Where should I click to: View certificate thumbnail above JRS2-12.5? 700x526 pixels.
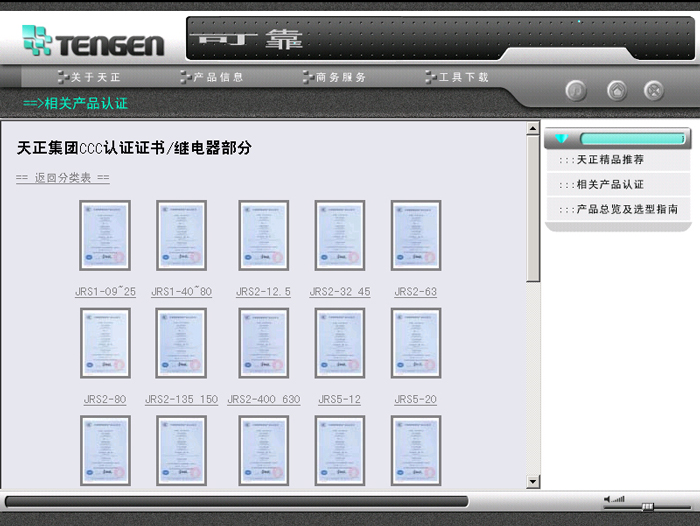pos(263,235)
